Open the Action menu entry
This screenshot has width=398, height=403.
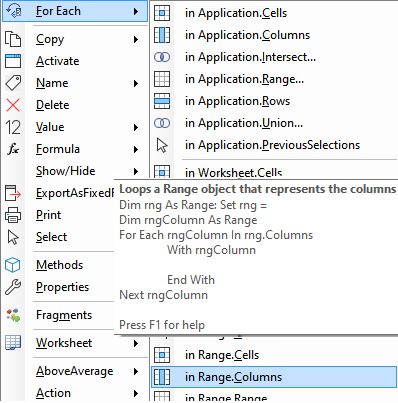click(x=75, y=393)
